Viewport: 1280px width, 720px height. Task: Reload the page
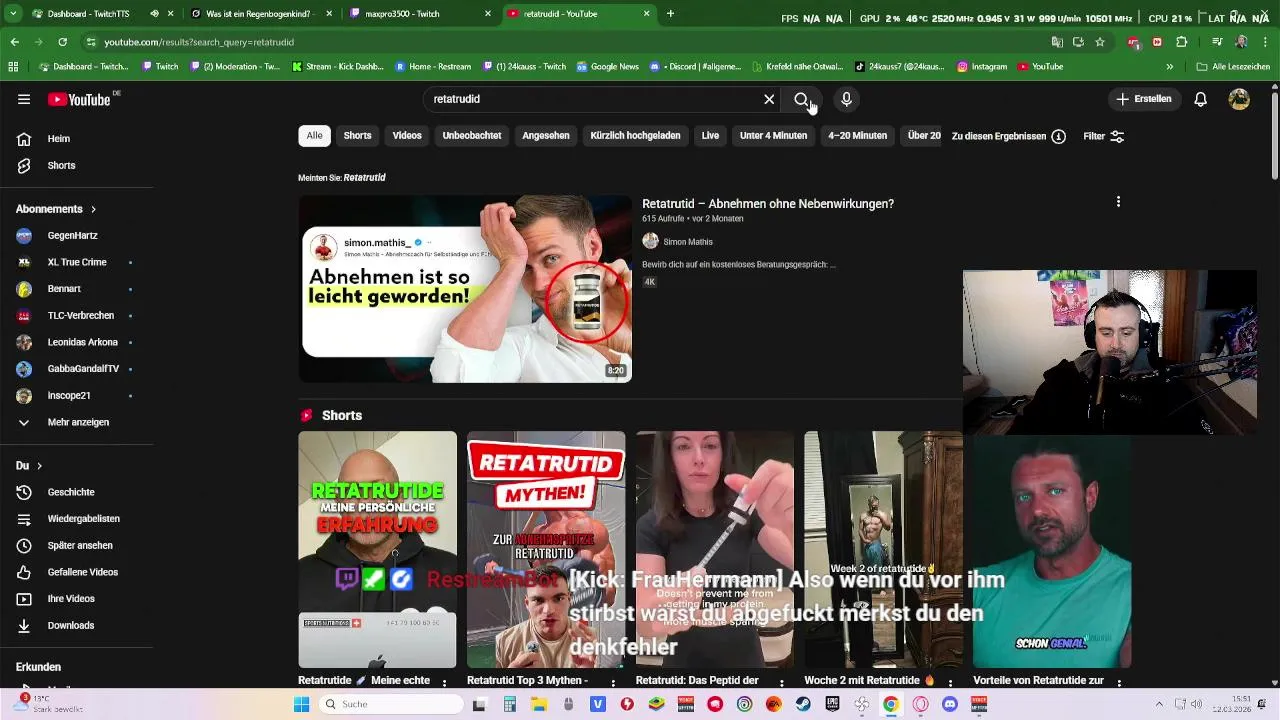click(62, 42)
